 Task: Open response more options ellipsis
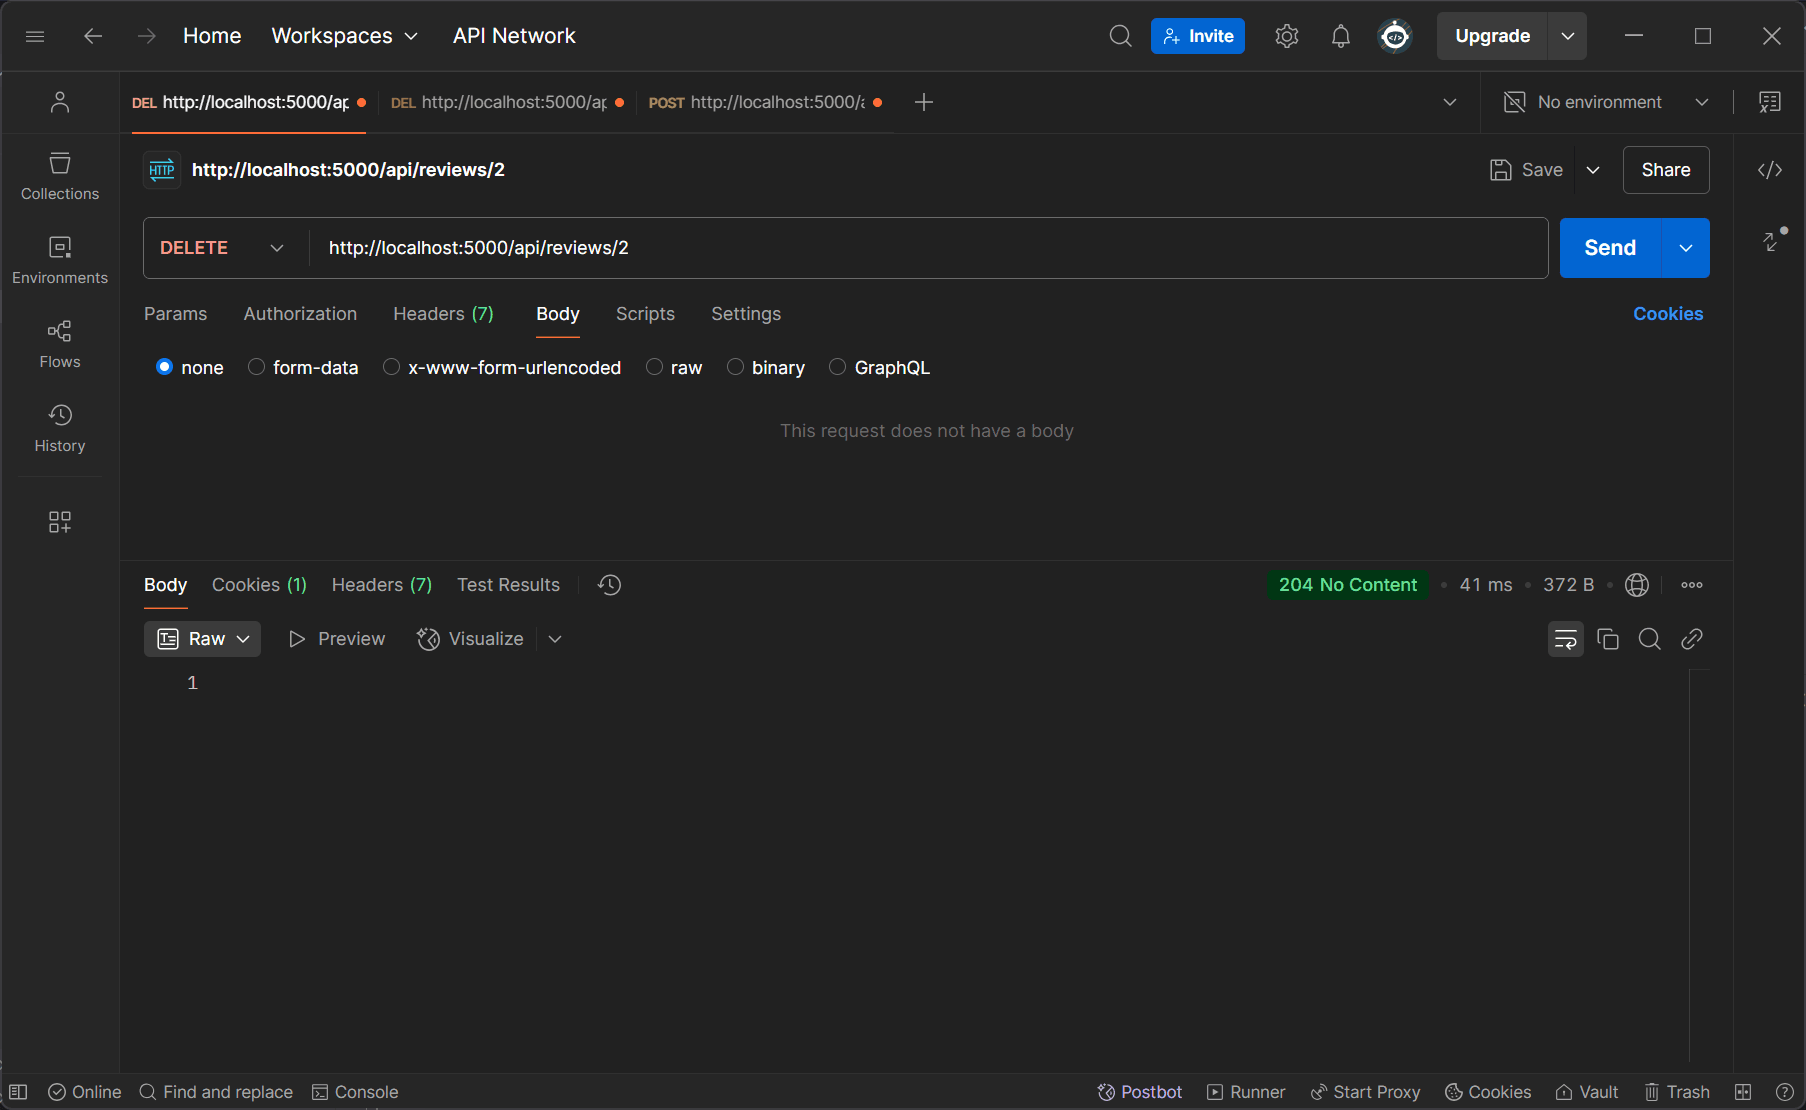click(1692, 585)
